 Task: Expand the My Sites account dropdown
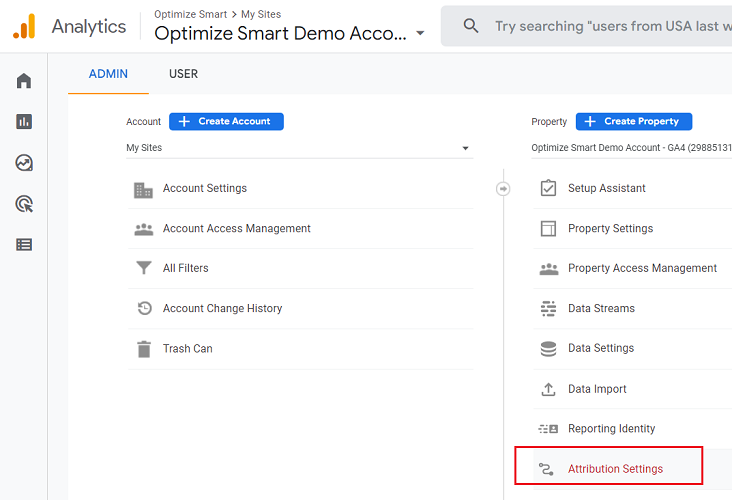click(x=299, y=148)
